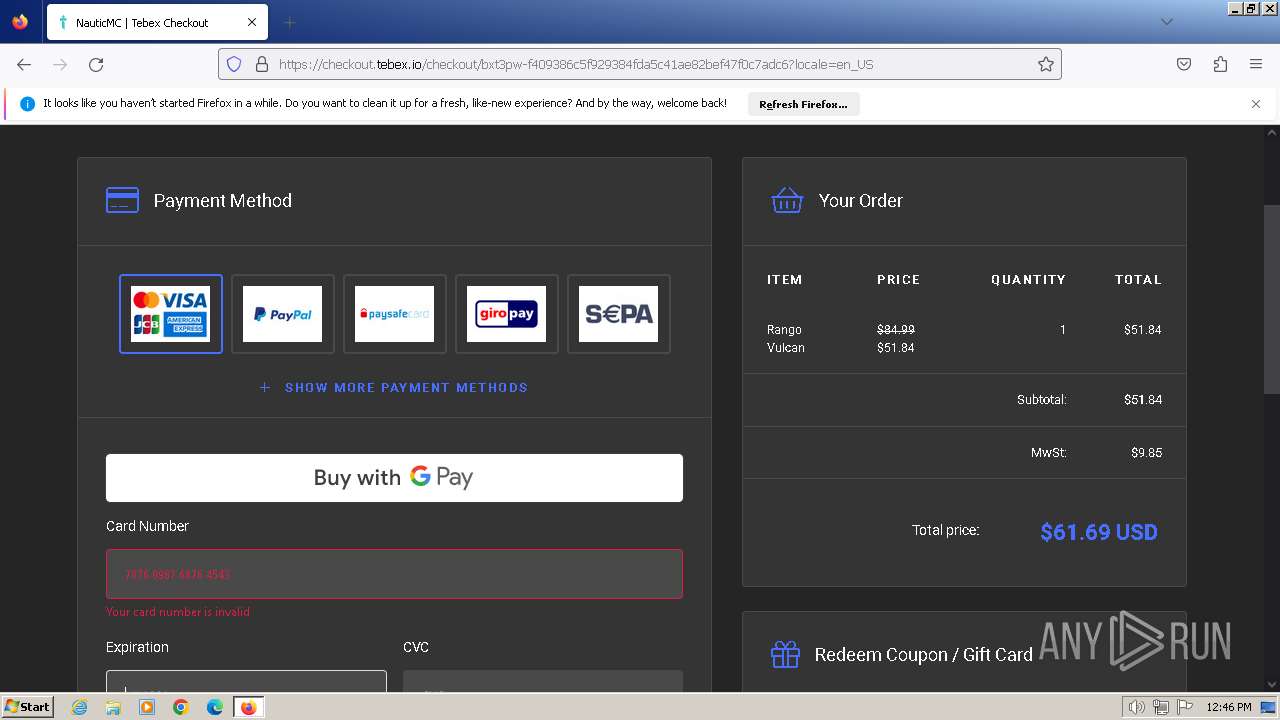Click the total price $61.69 USD

(1099, 532)
